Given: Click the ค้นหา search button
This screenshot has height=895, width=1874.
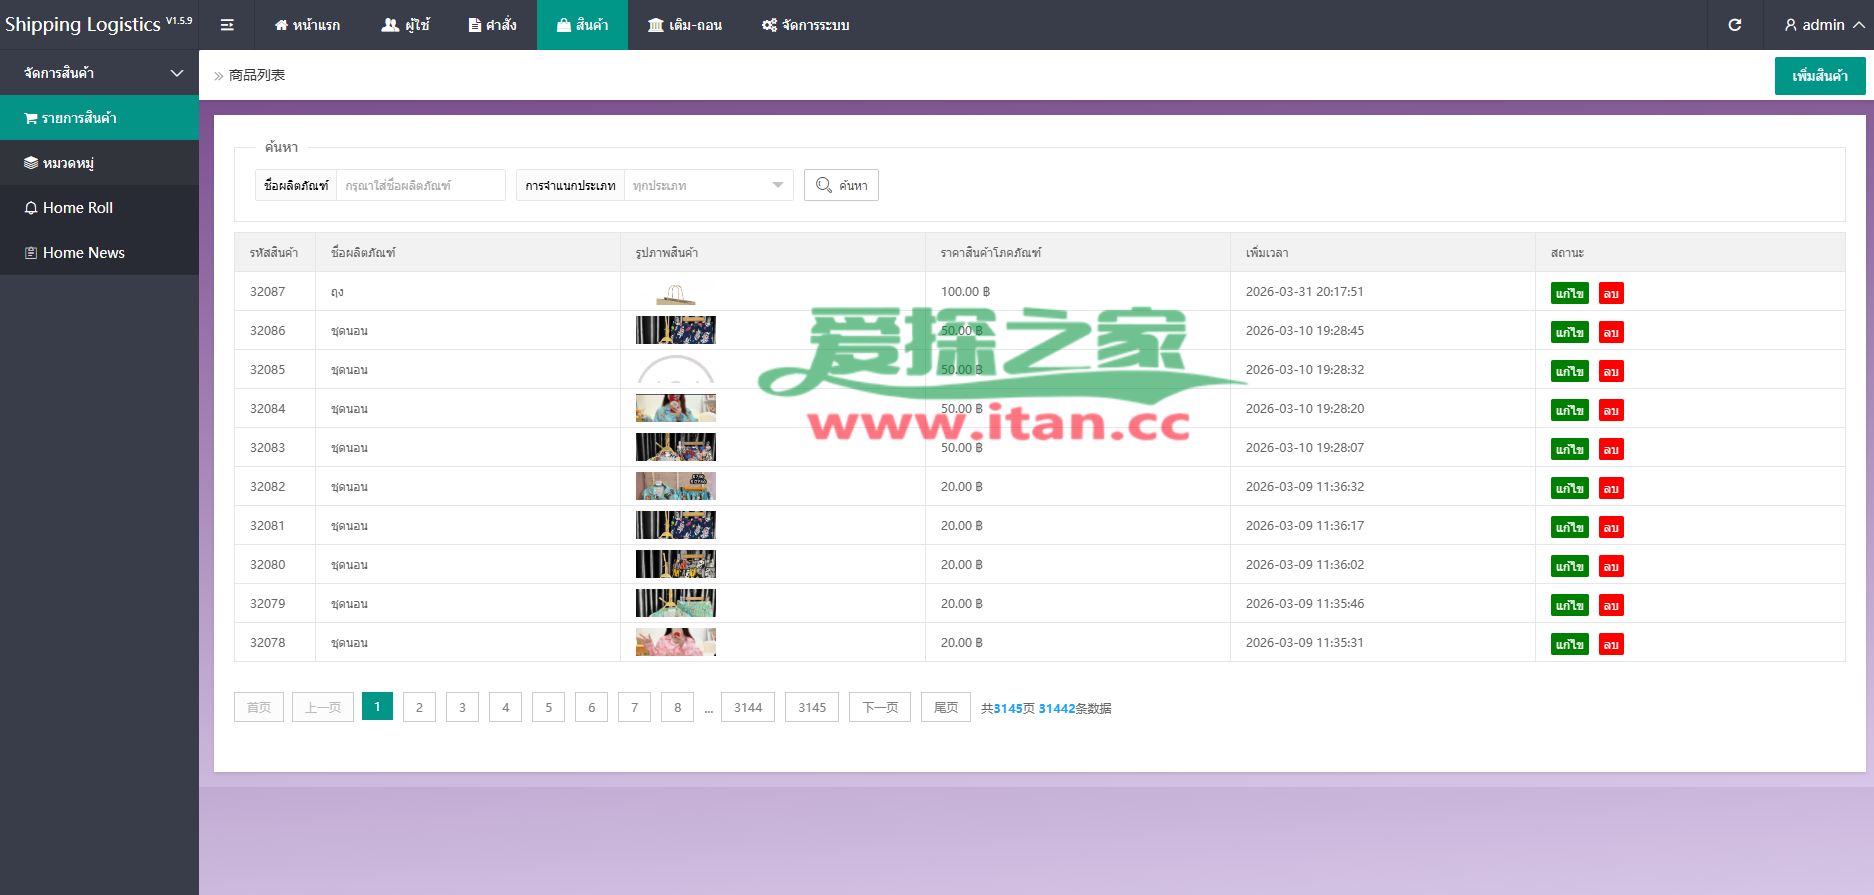Looking at the screenshot, I should [x=841, y=185].
